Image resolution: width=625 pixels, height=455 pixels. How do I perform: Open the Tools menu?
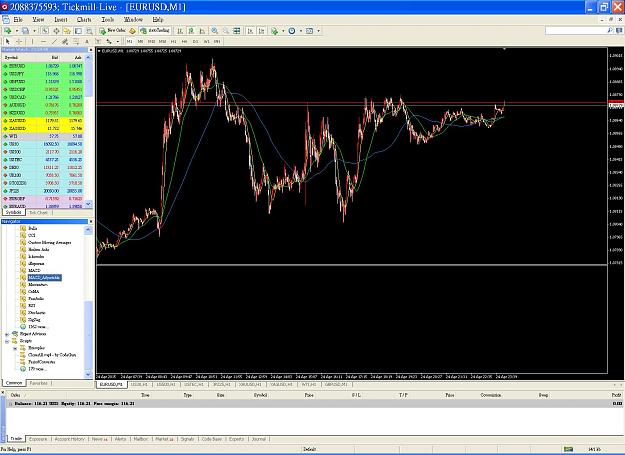point(108,20)
